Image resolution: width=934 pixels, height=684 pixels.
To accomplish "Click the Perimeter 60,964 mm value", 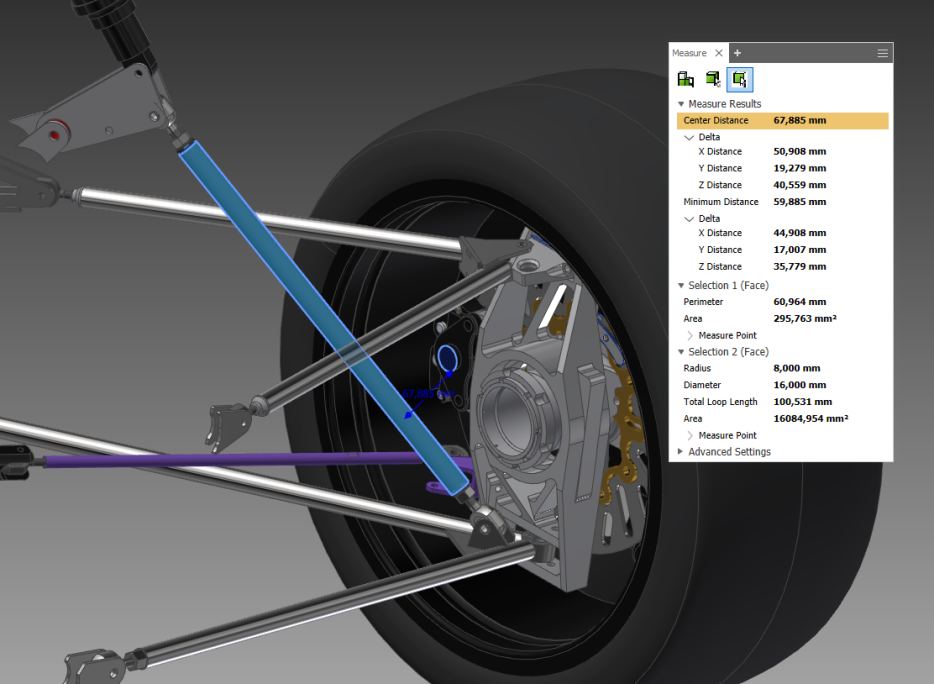I will [799, 302].
